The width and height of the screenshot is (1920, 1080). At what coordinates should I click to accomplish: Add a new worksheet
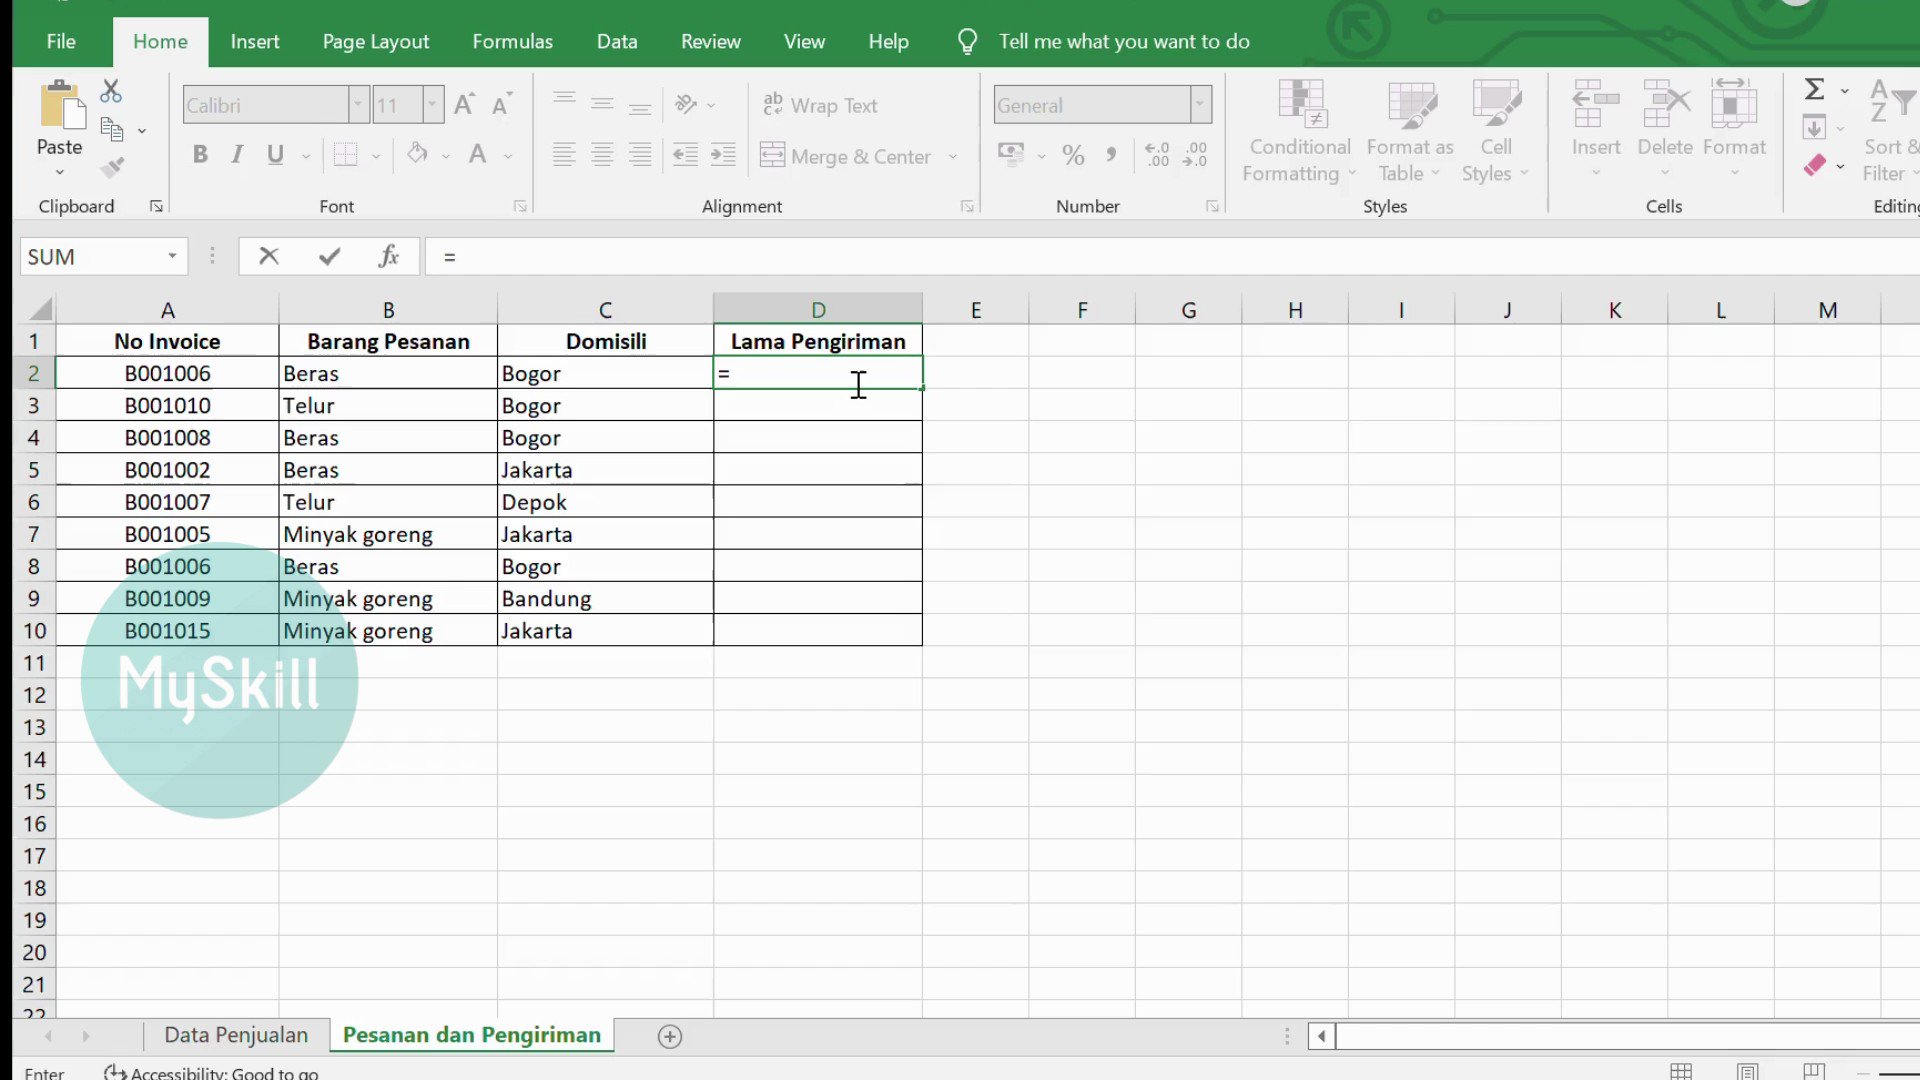(x=669, y=1036)
